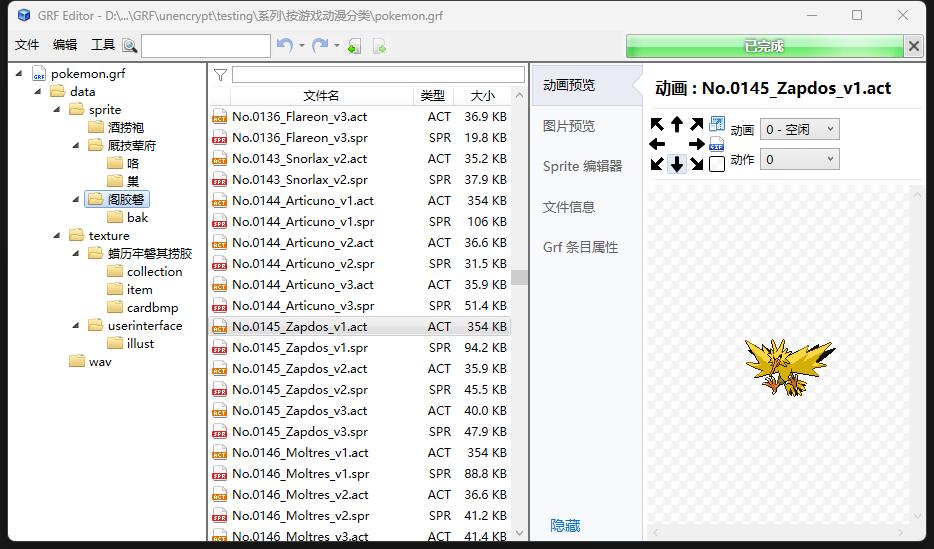Select the left arrow direction

coord(657,144)
